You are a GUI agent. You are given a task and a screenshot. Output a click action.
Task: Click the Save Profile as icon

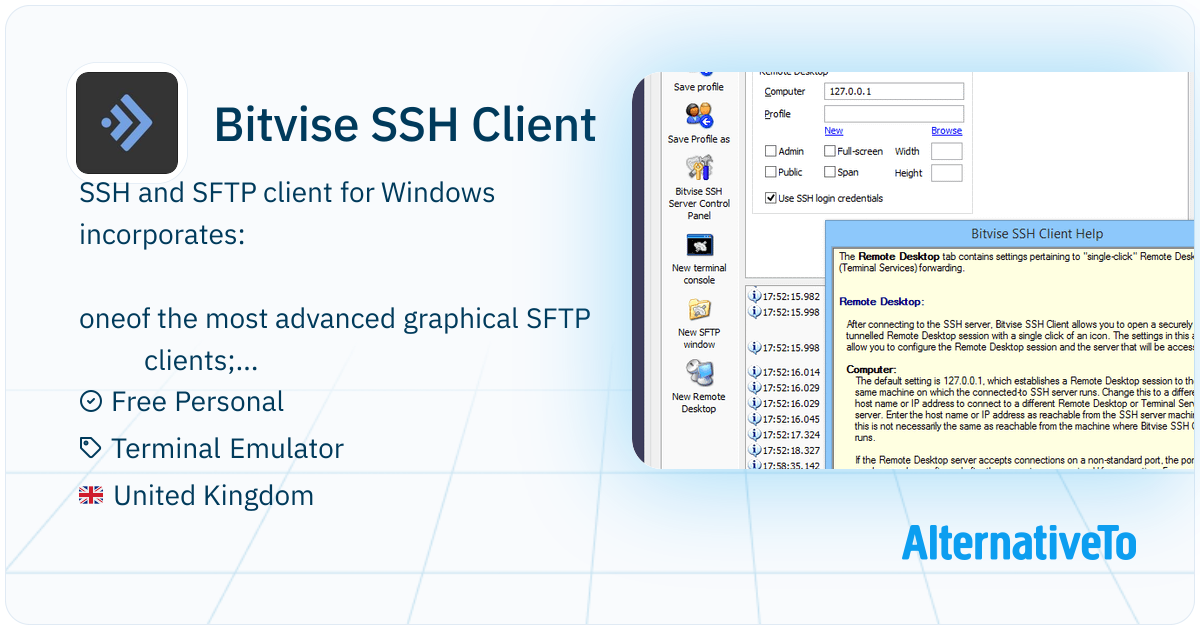[x=699, y=115]
